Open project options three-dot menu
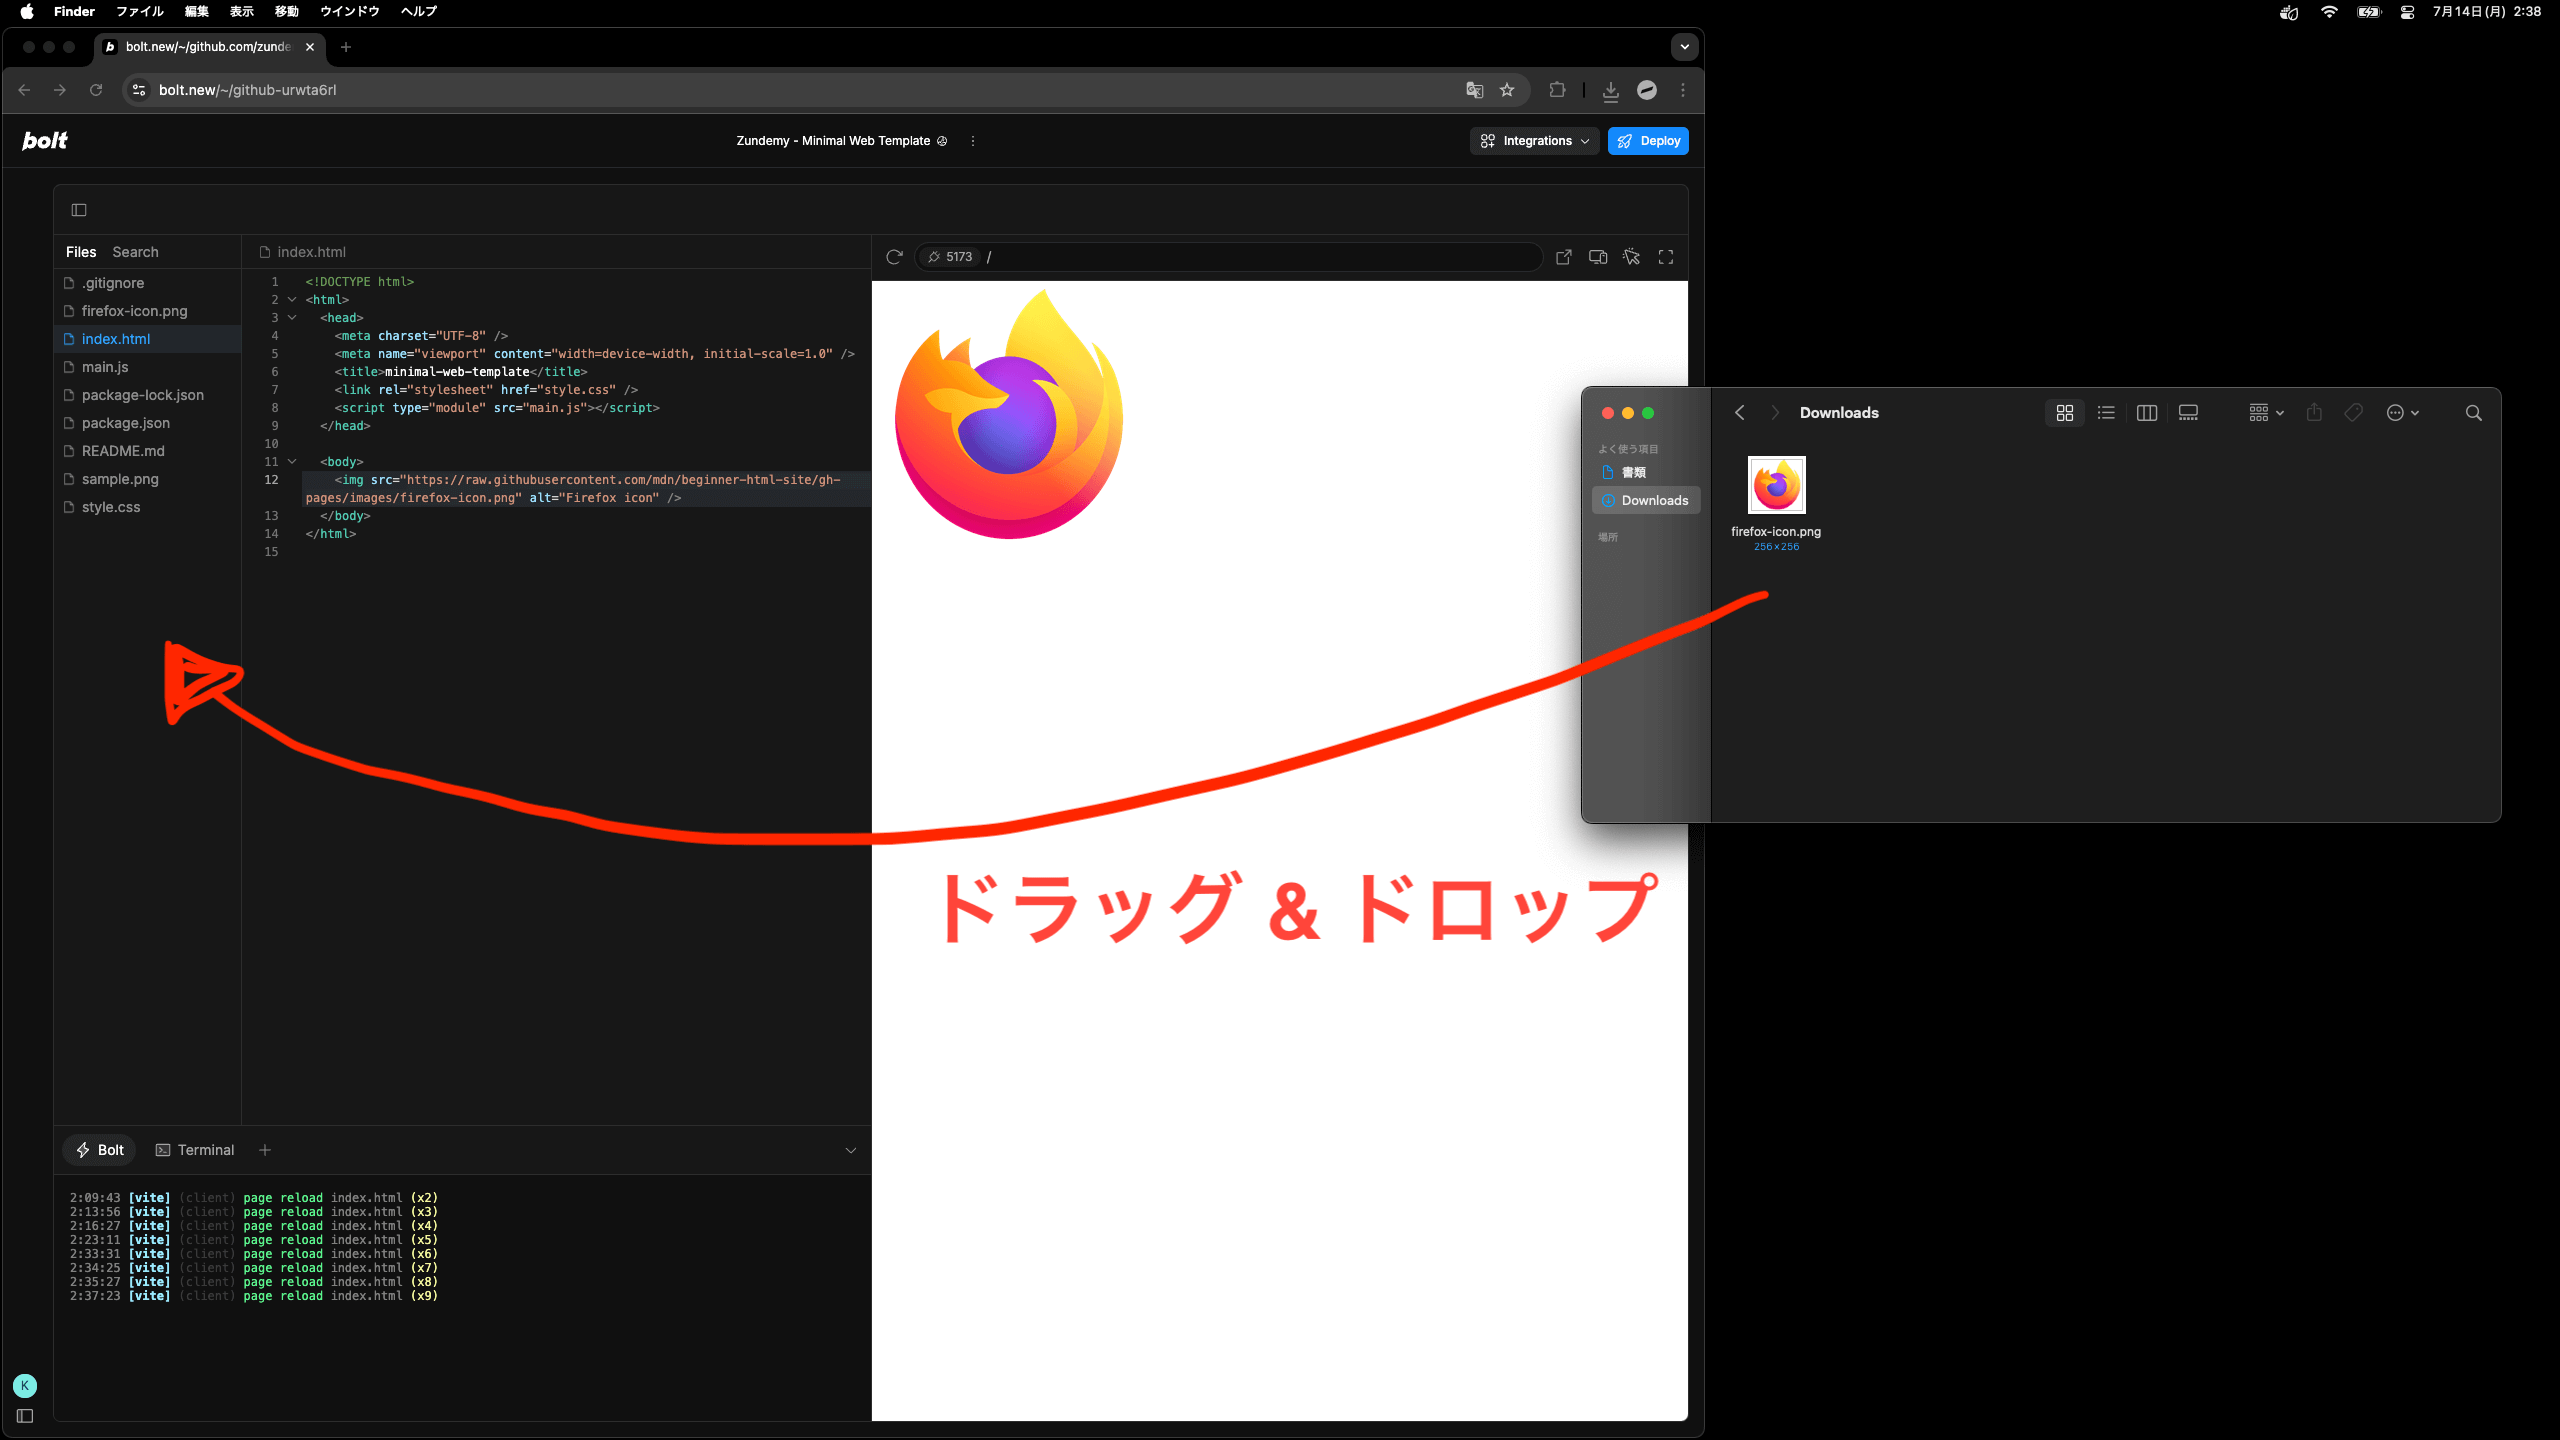The image size is (2560, 1440). 973,141
